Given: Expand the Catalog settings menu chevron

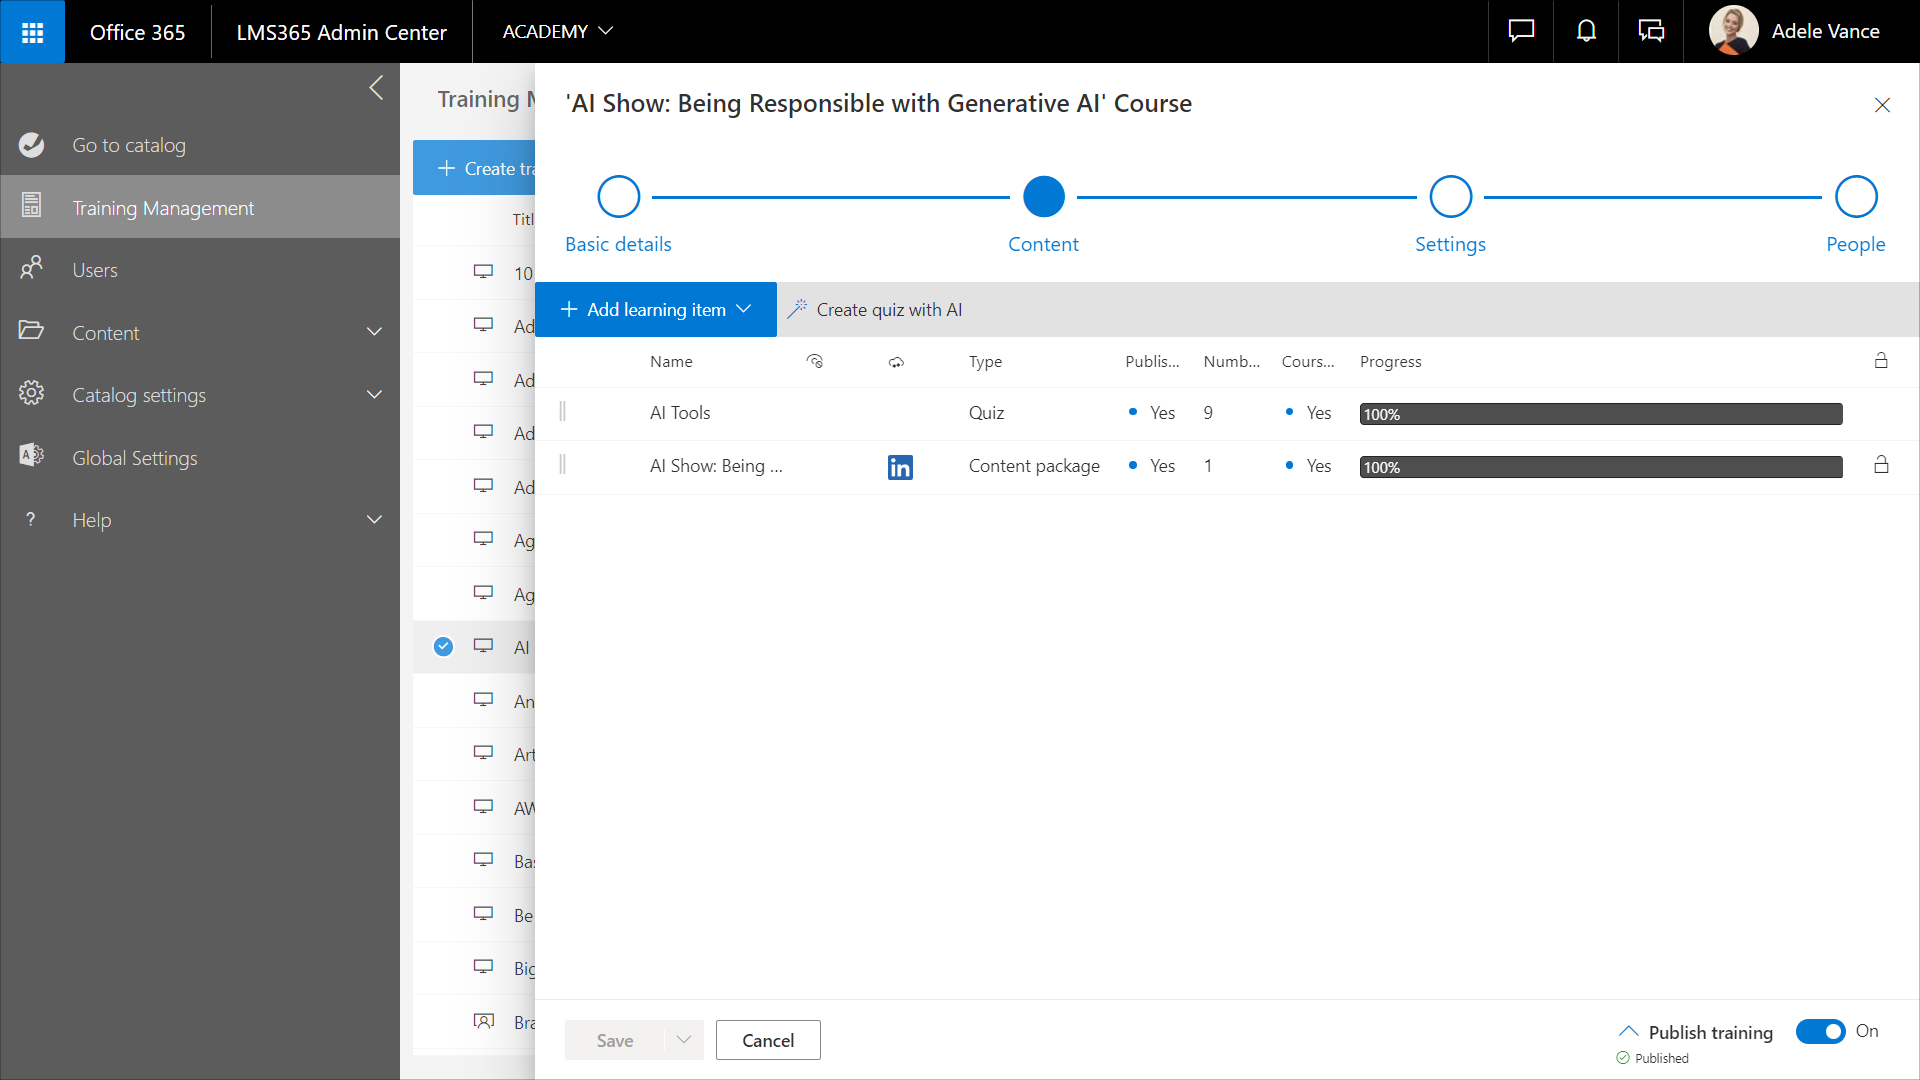Looking at the screenshot, I should click(x=374, y=395).
